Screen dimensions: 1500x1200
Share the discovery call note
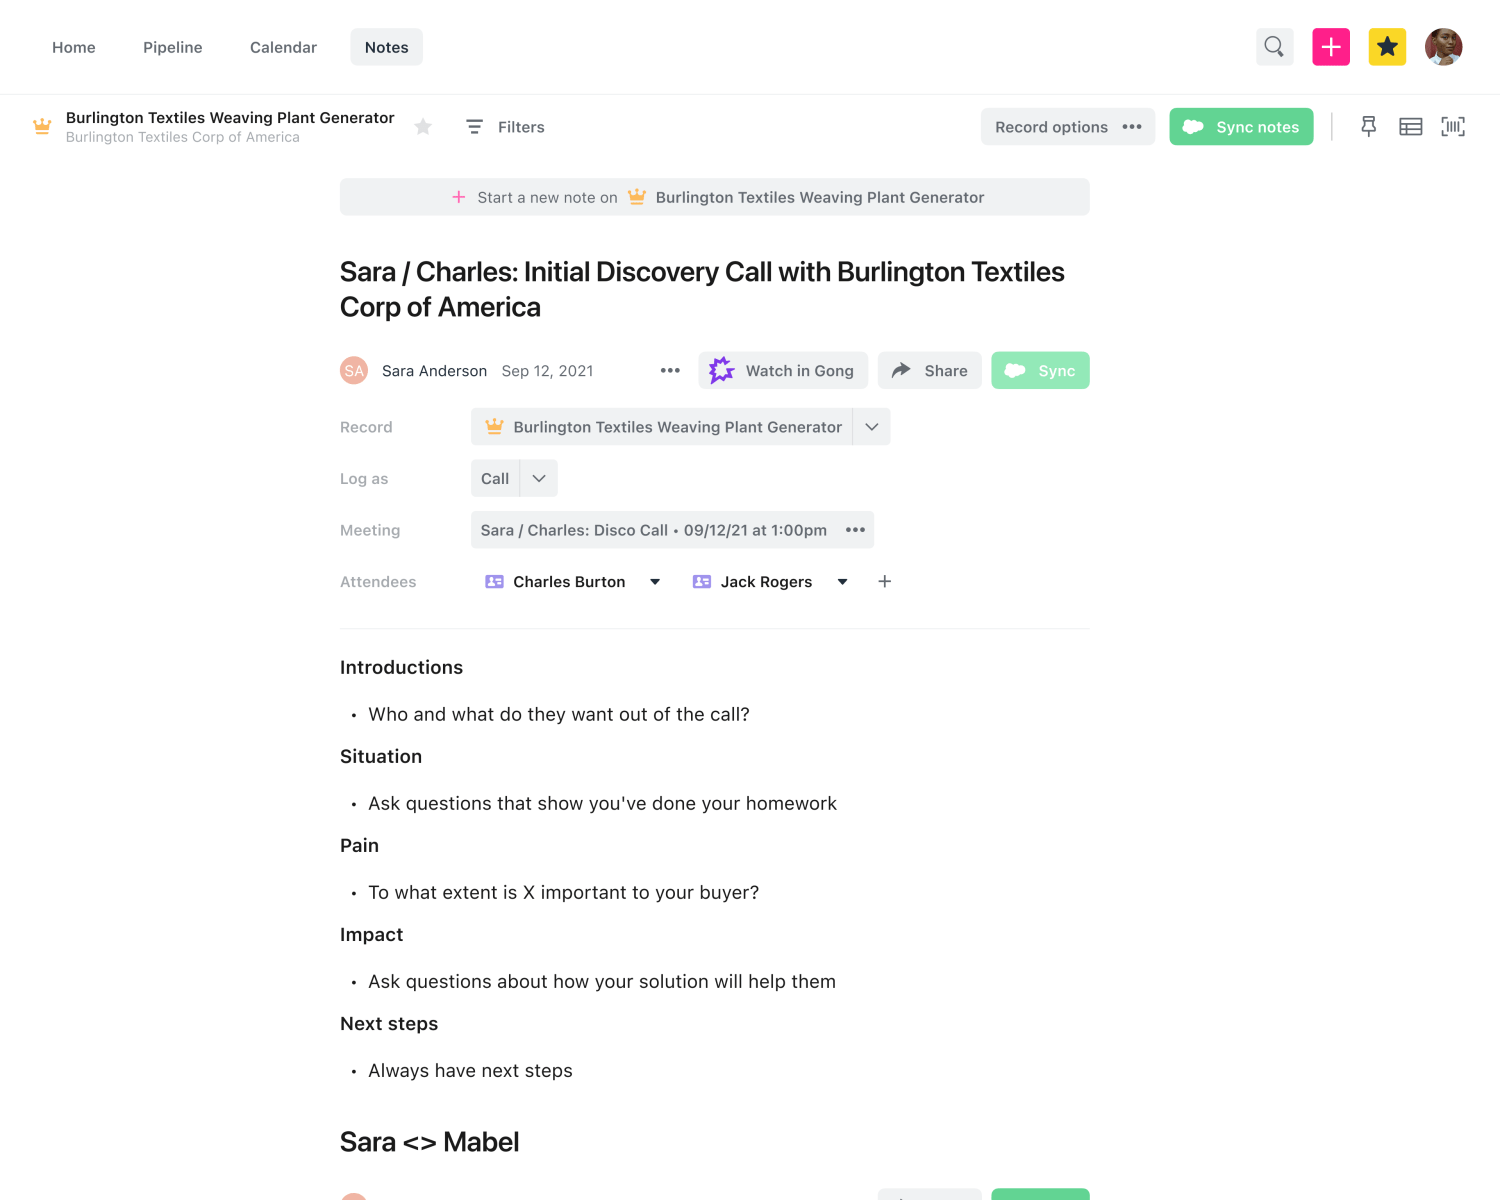point(930,371)
